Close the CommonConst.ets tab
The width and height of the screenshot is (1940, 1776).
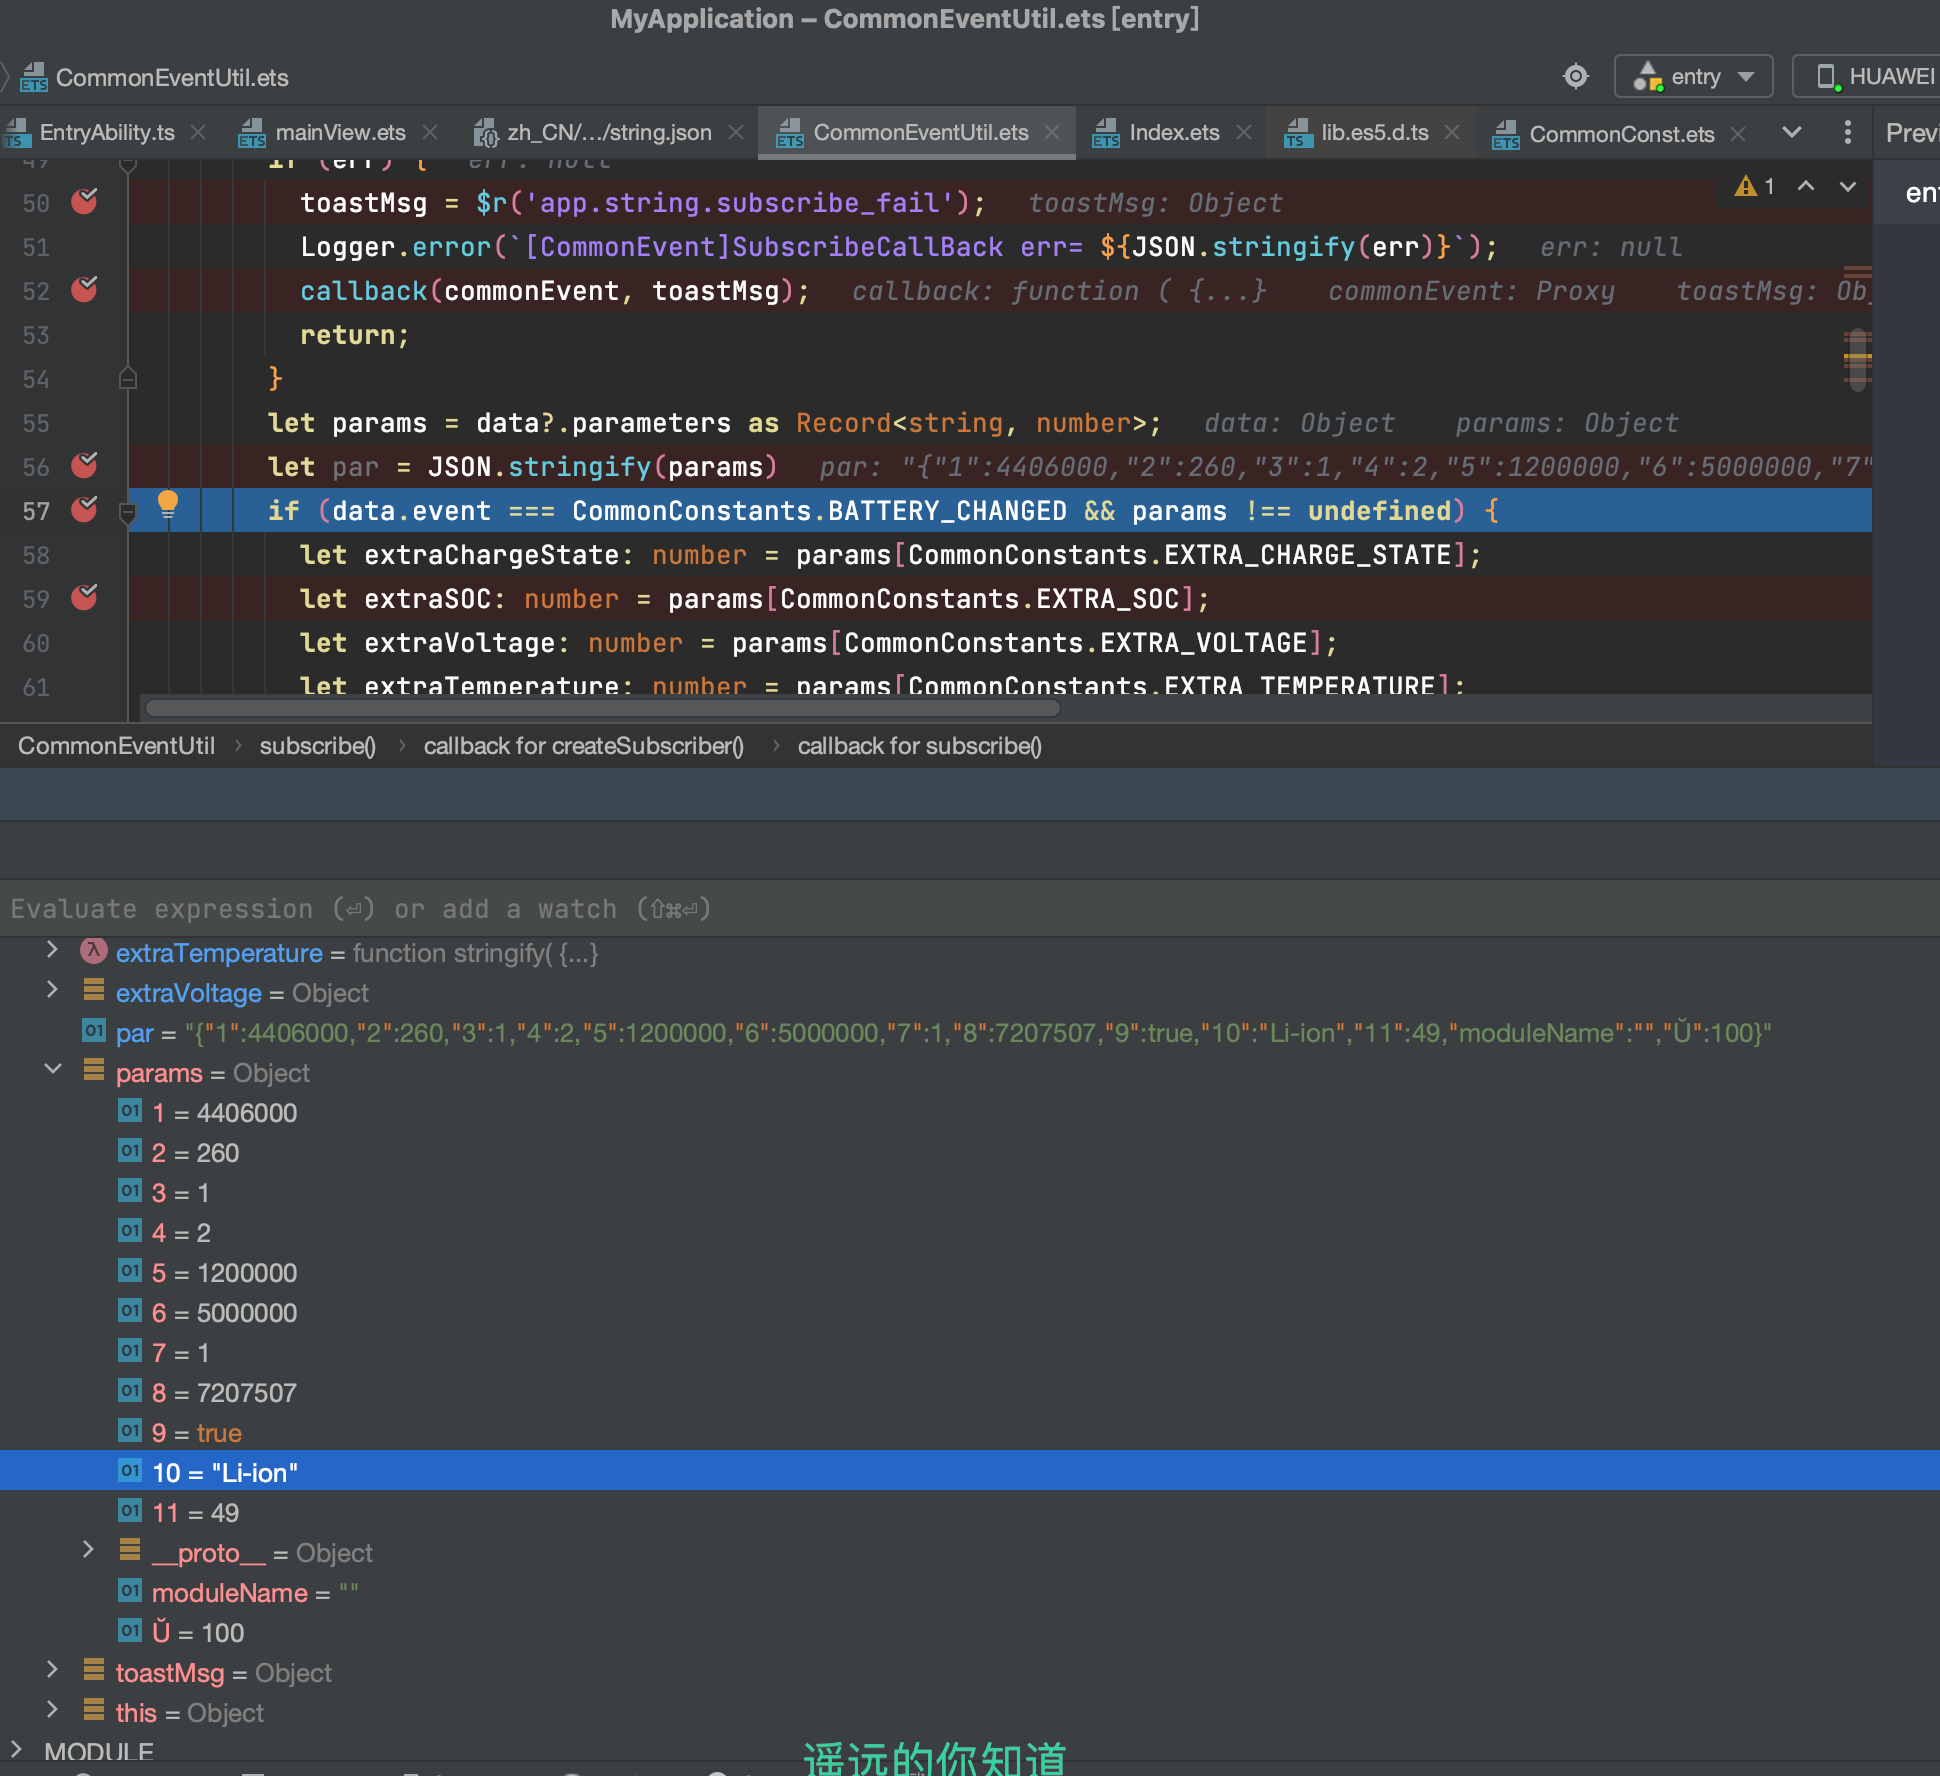tap(1738, 133)
